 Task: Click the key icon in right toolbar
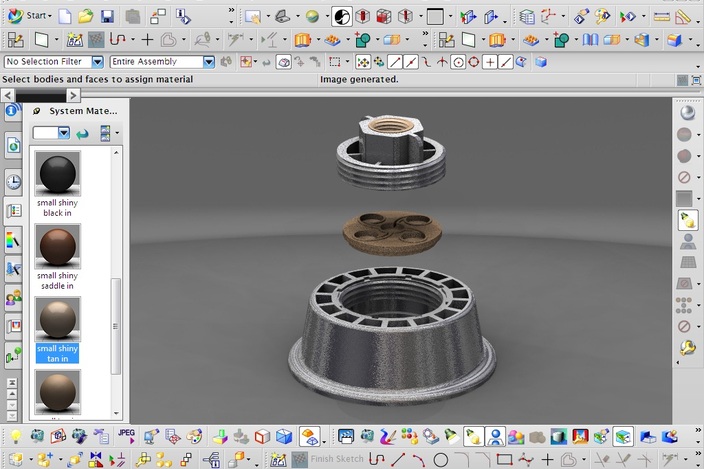[x=687, y=348]
